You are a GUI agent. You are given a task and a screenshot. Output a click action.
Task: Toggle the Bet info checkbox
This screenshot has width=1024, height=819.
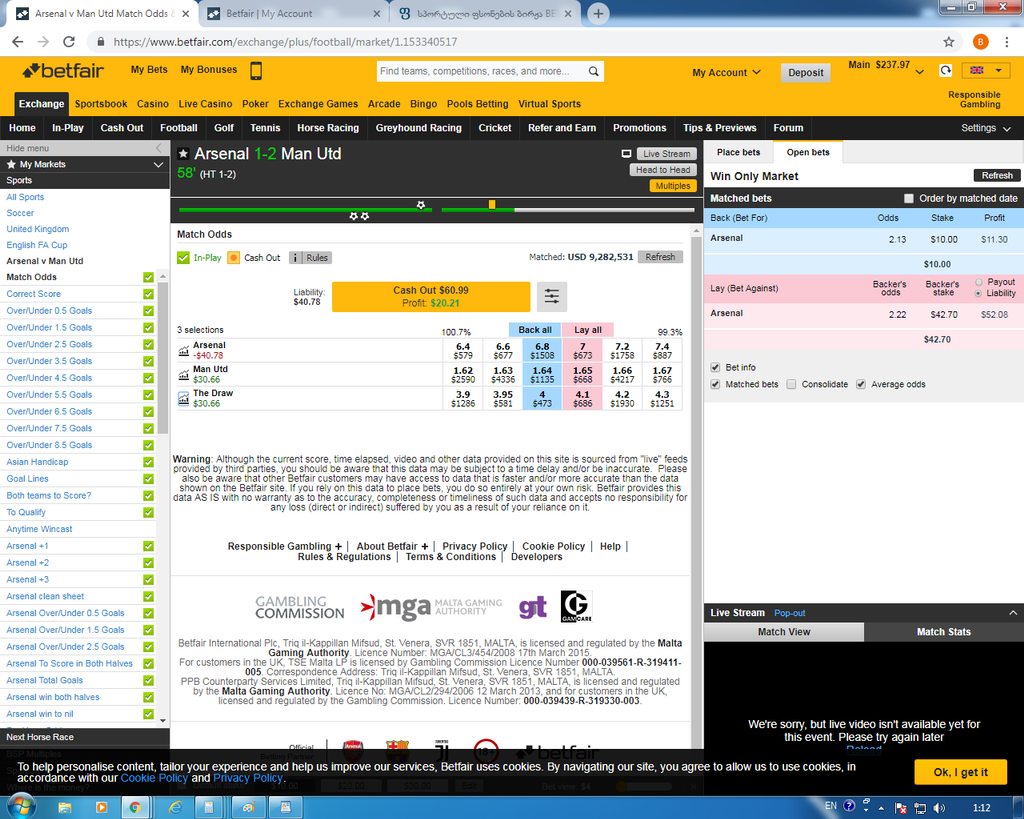(x=715, y=368)
